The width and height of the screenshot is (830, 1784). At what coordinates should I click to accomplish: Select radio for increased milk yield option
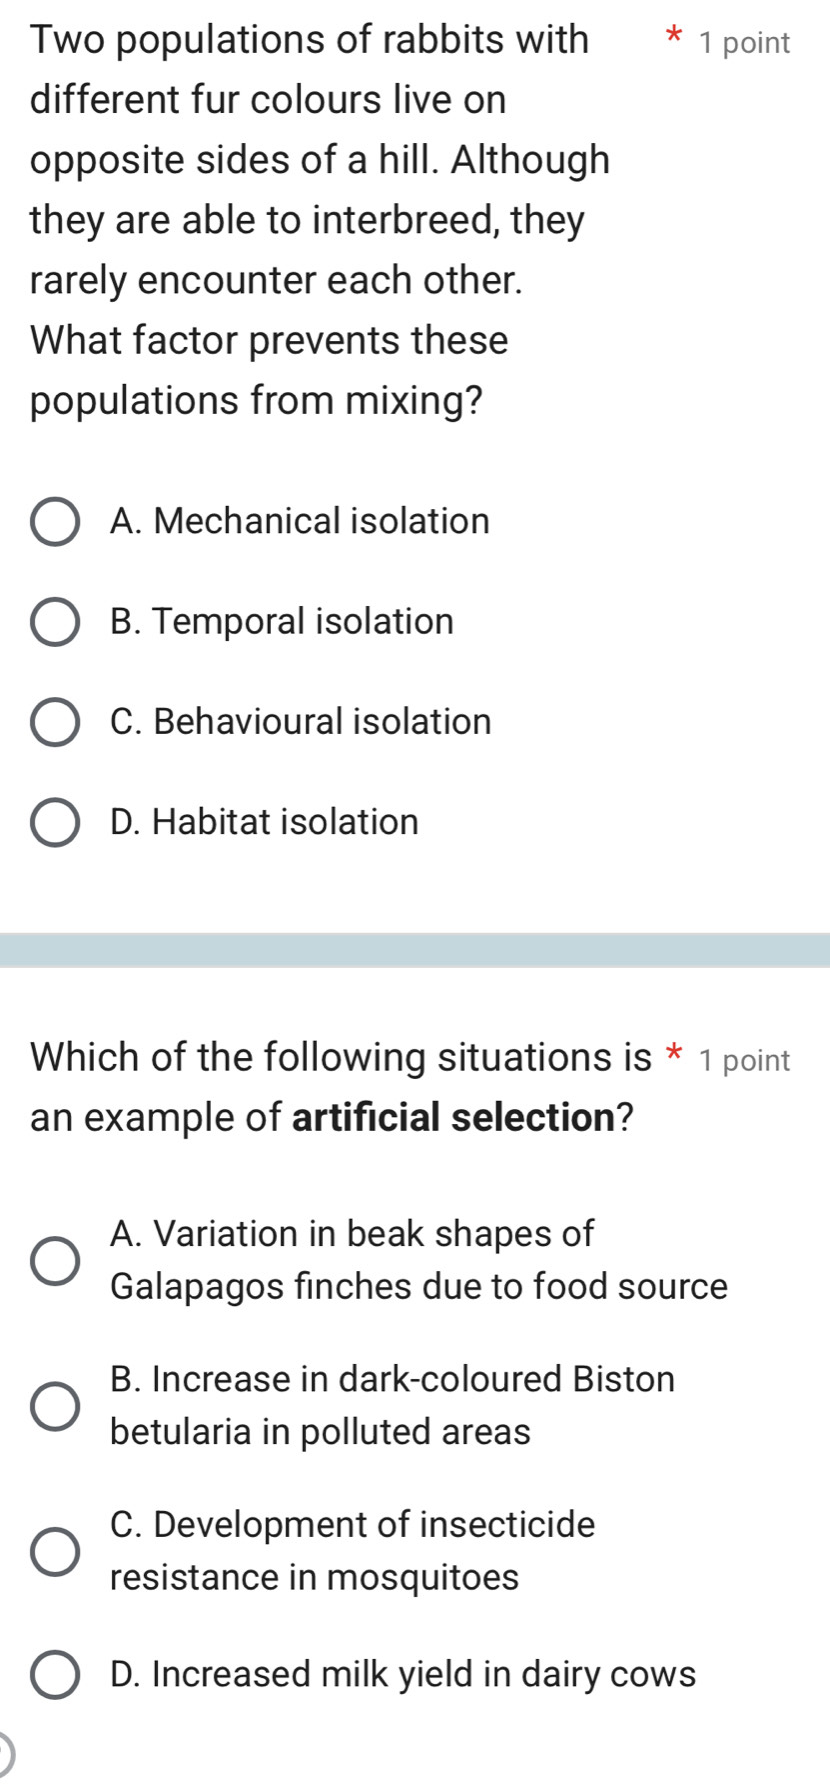click(x=54, y=1674)
